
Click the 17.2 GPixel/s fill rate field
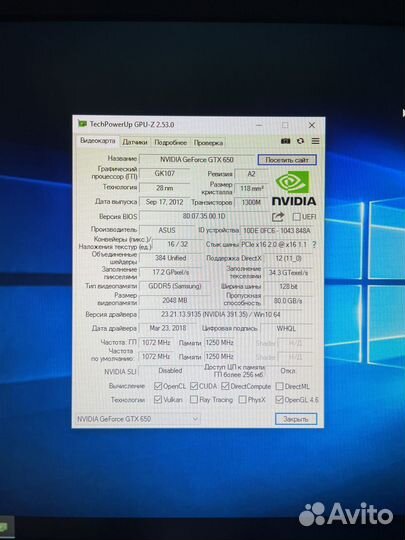(170, 272)
